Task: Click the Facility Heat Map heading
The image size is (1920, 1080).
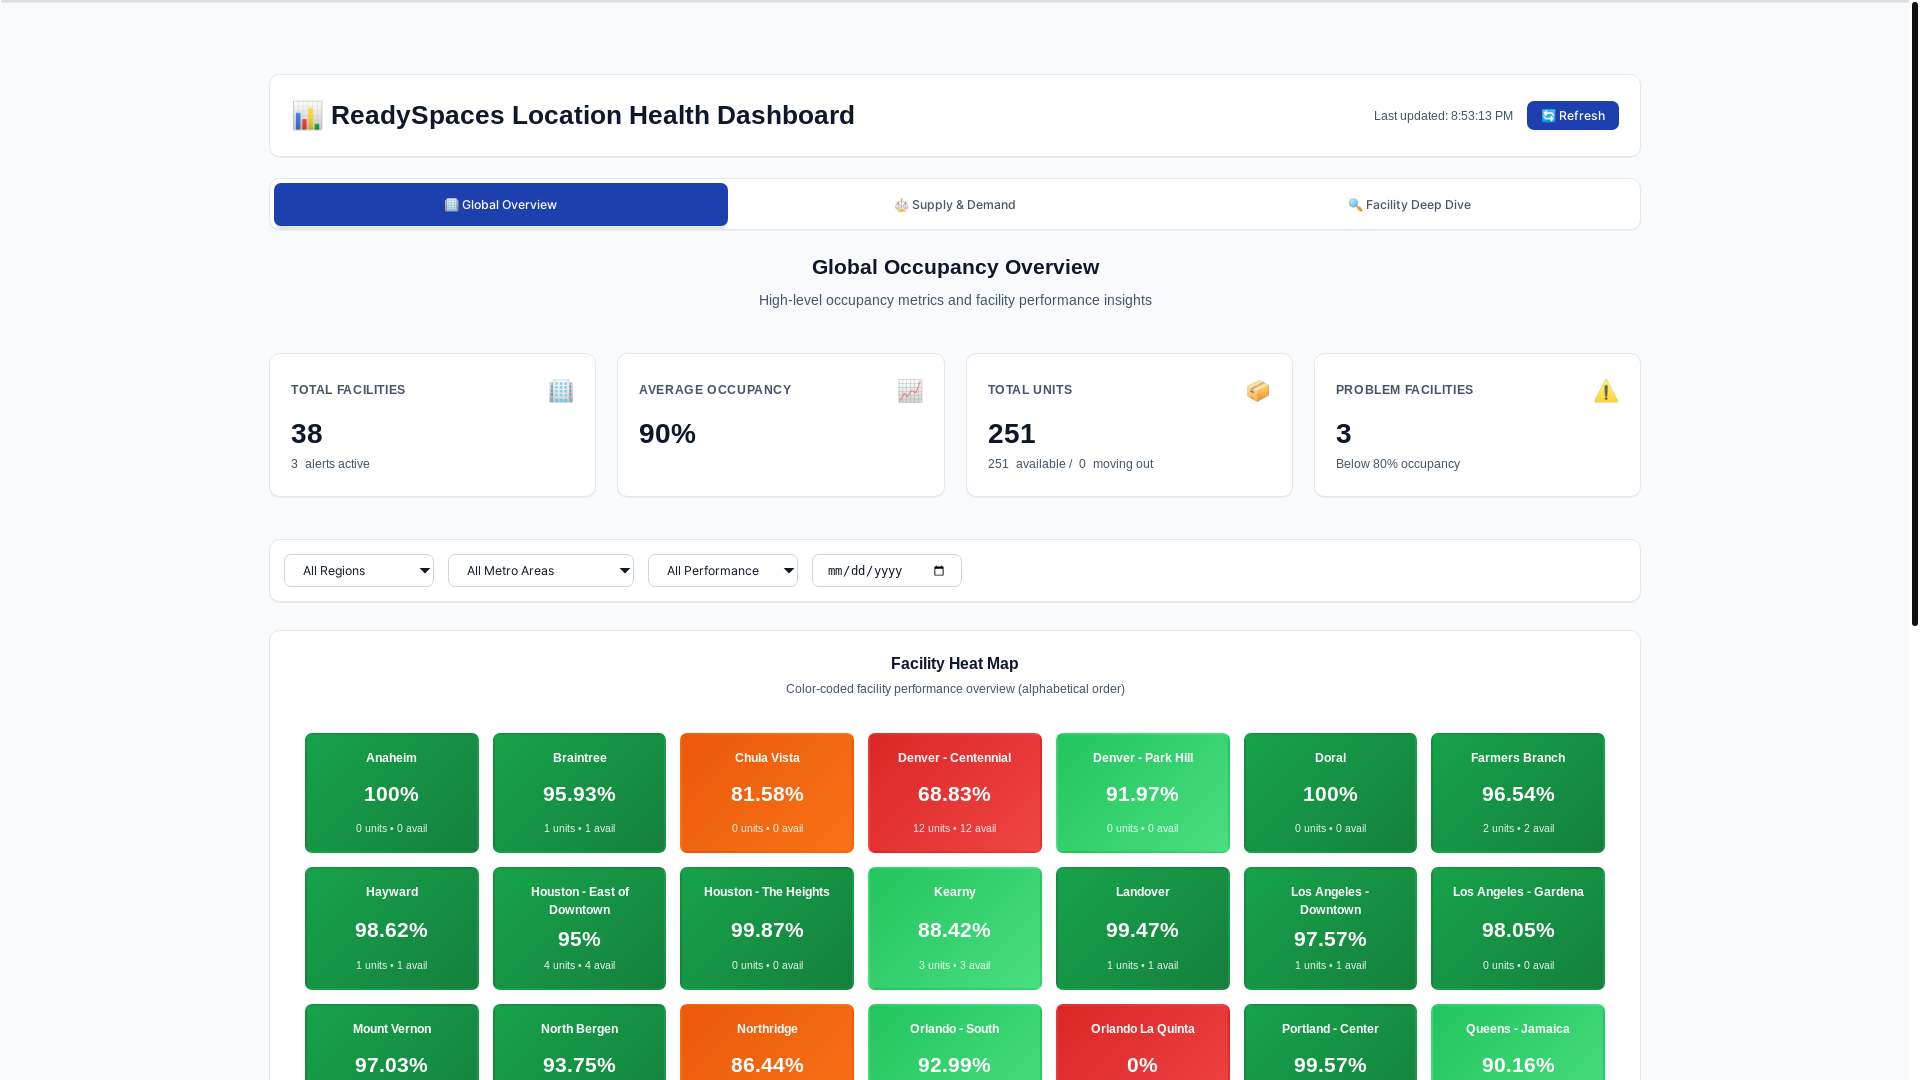Action: pos(955,664)
